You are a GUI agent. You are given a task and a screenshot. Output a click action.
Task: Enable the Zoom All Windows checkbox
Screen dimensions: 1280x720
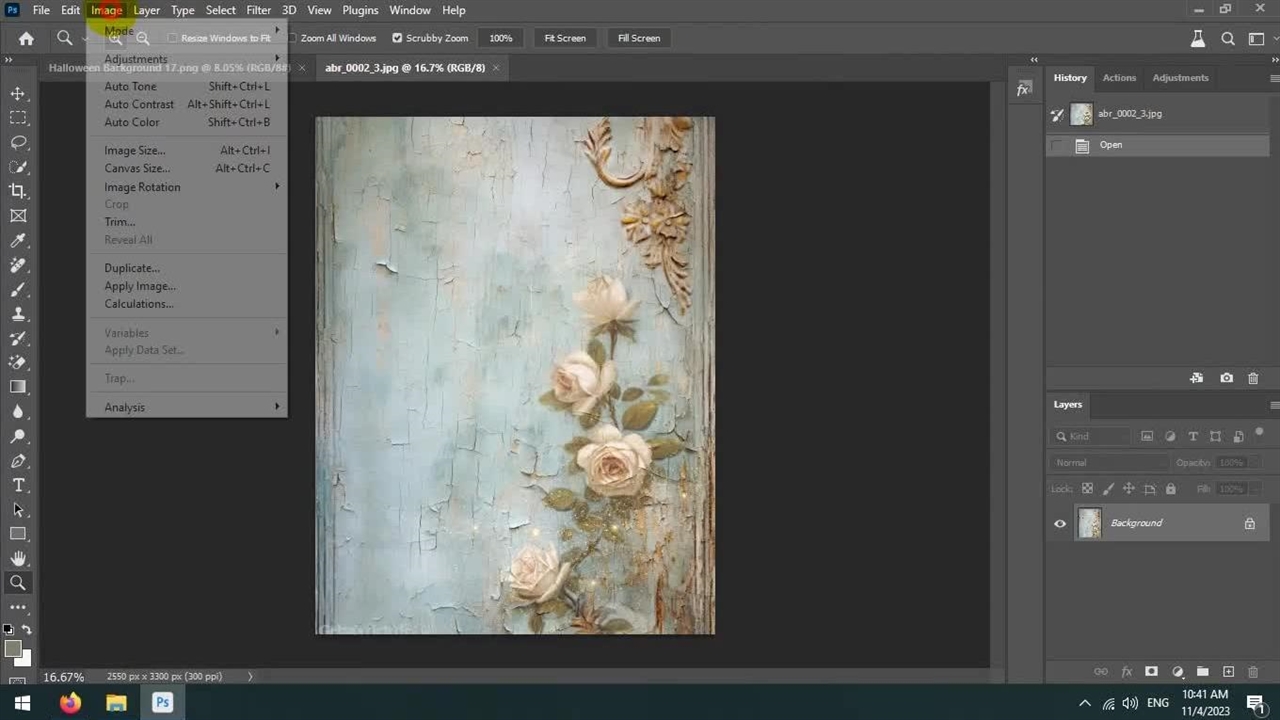click(x=292, y=38)
